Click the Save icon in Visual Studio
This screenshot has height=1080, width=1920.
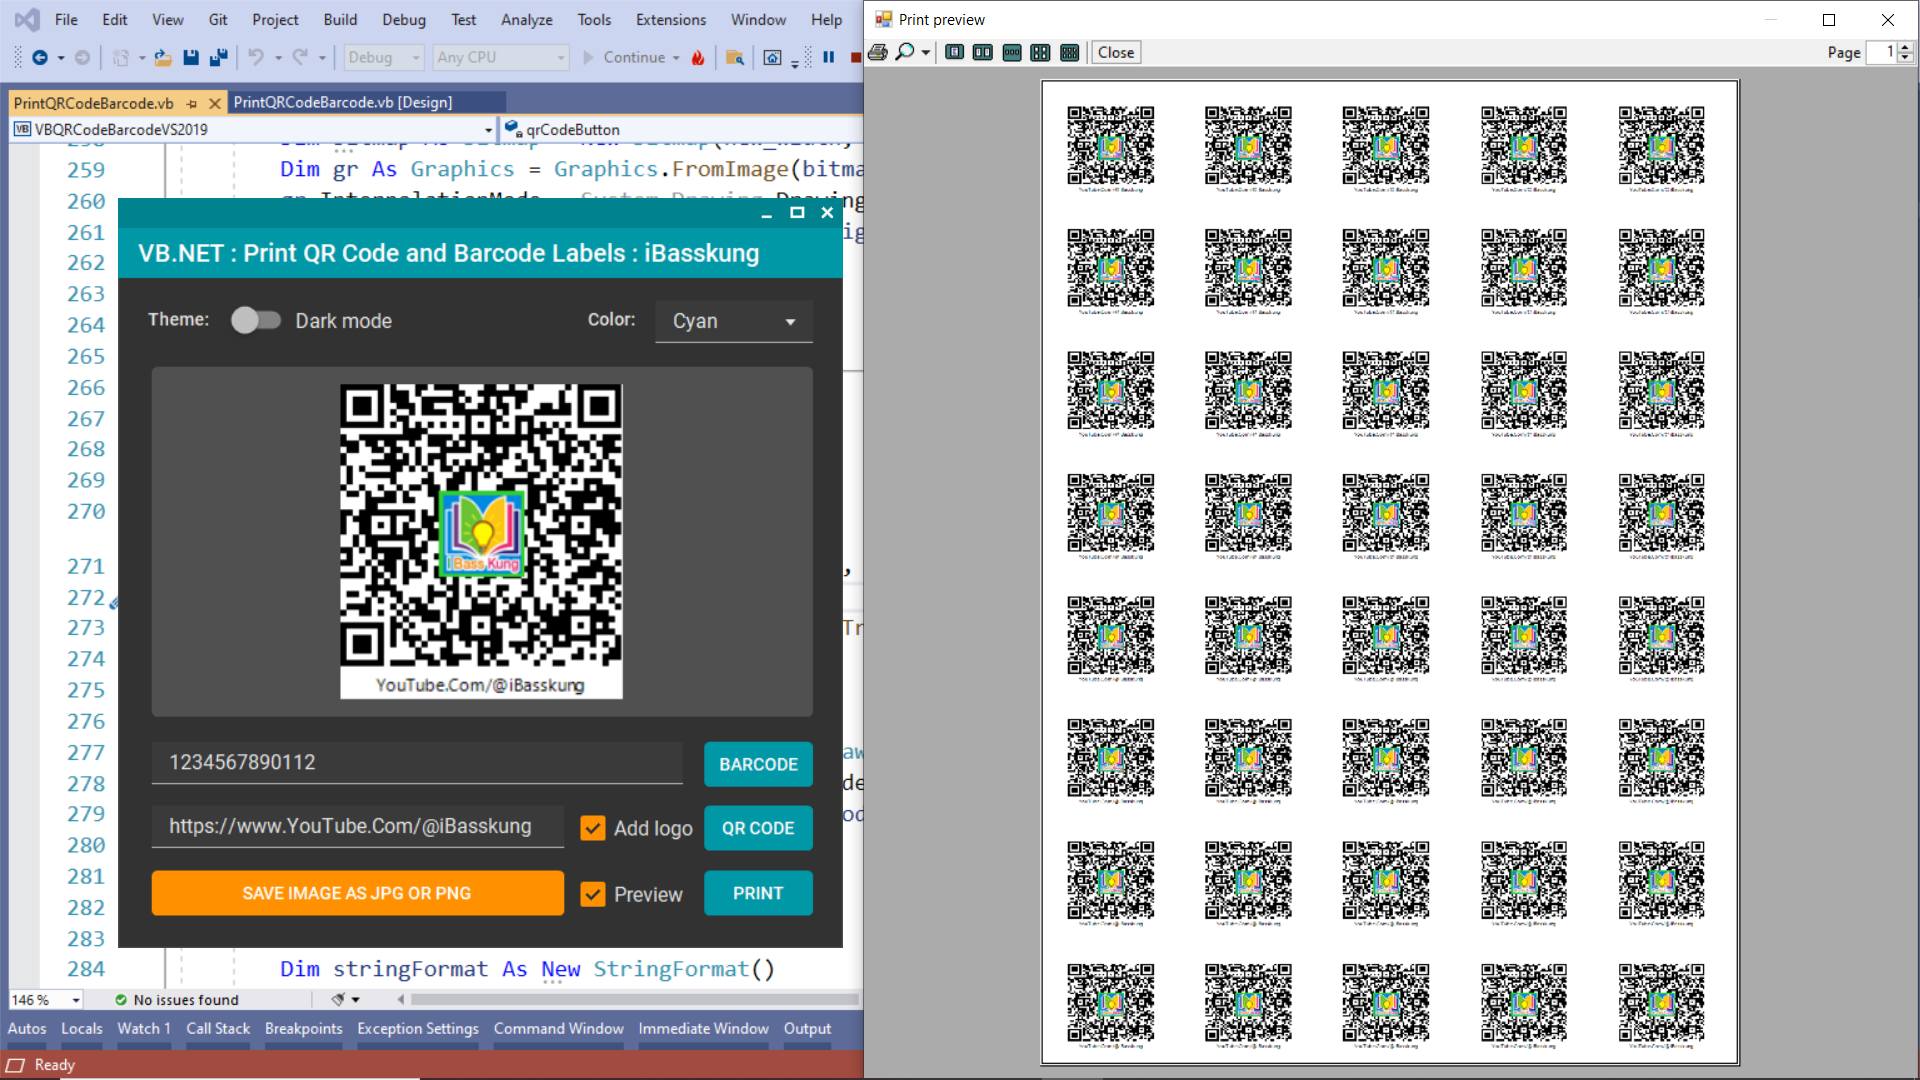[191, 58]
